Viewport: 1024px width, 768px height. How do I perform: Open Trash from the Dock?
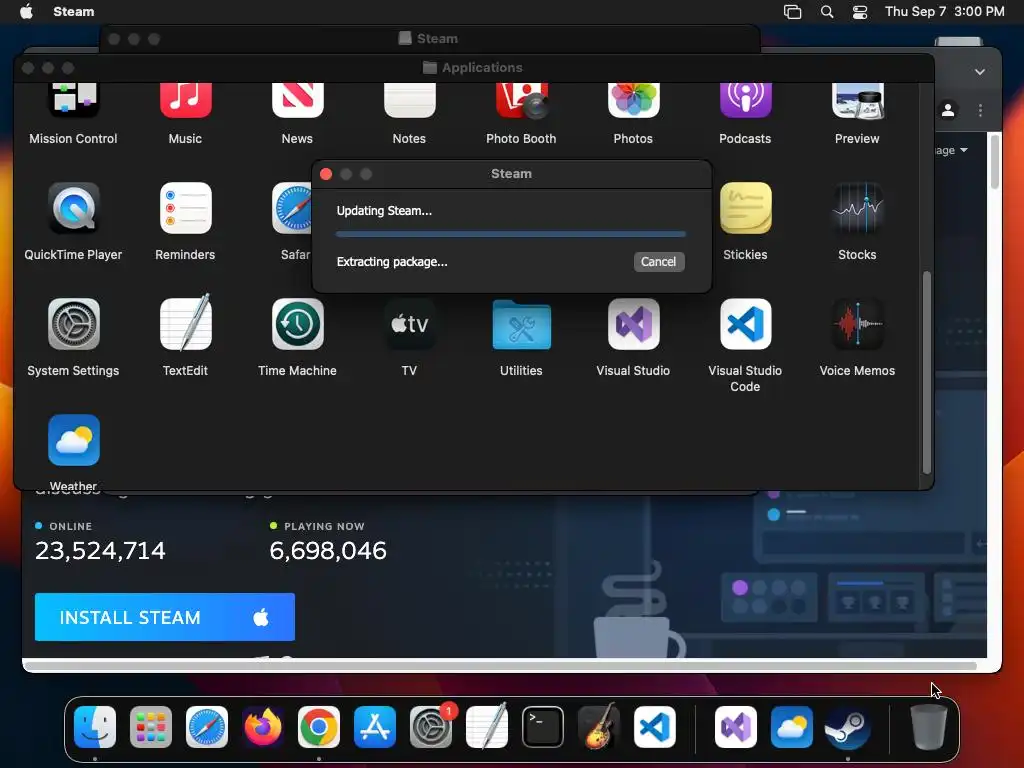(x=928, y=727)
